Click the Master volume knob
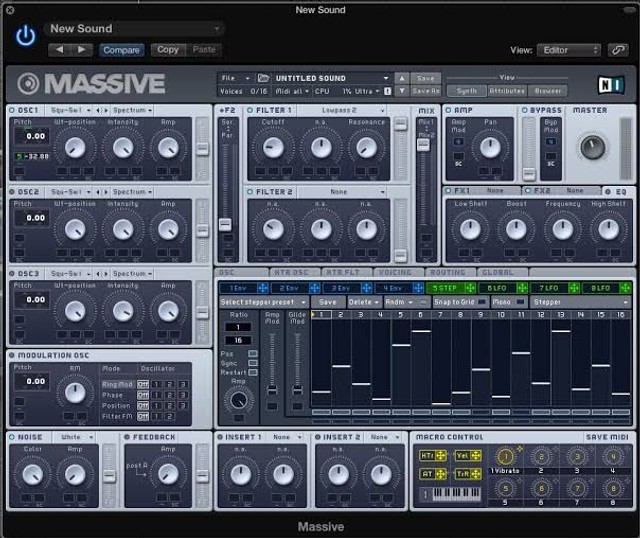The height and width of the screenshot is (538, 640). tap(592, 147)
